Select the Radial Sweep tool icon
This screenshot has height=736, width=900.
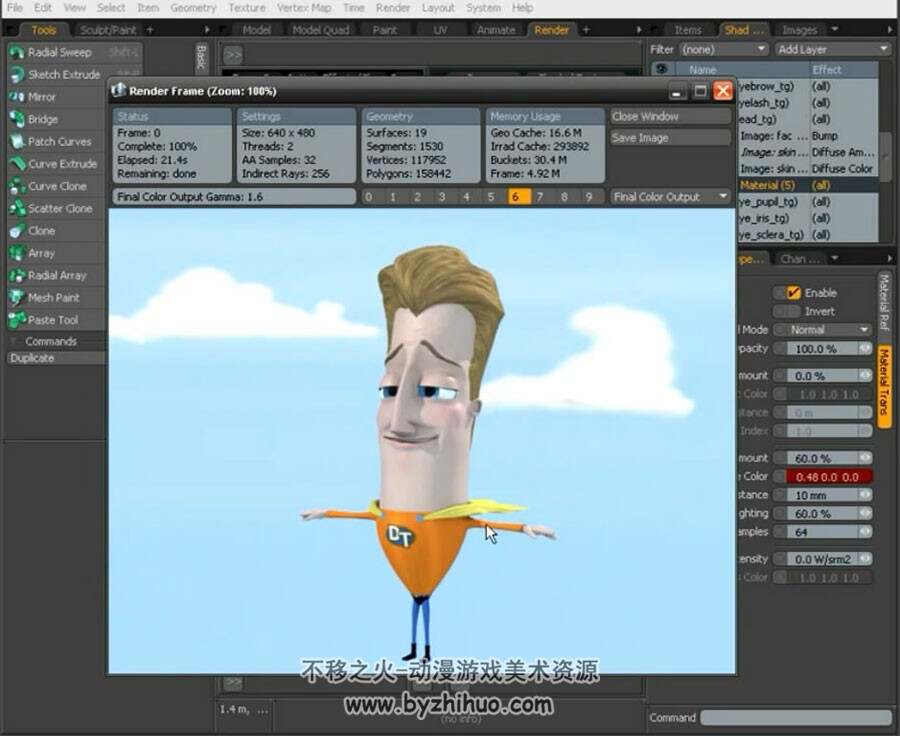coord(17,53)
